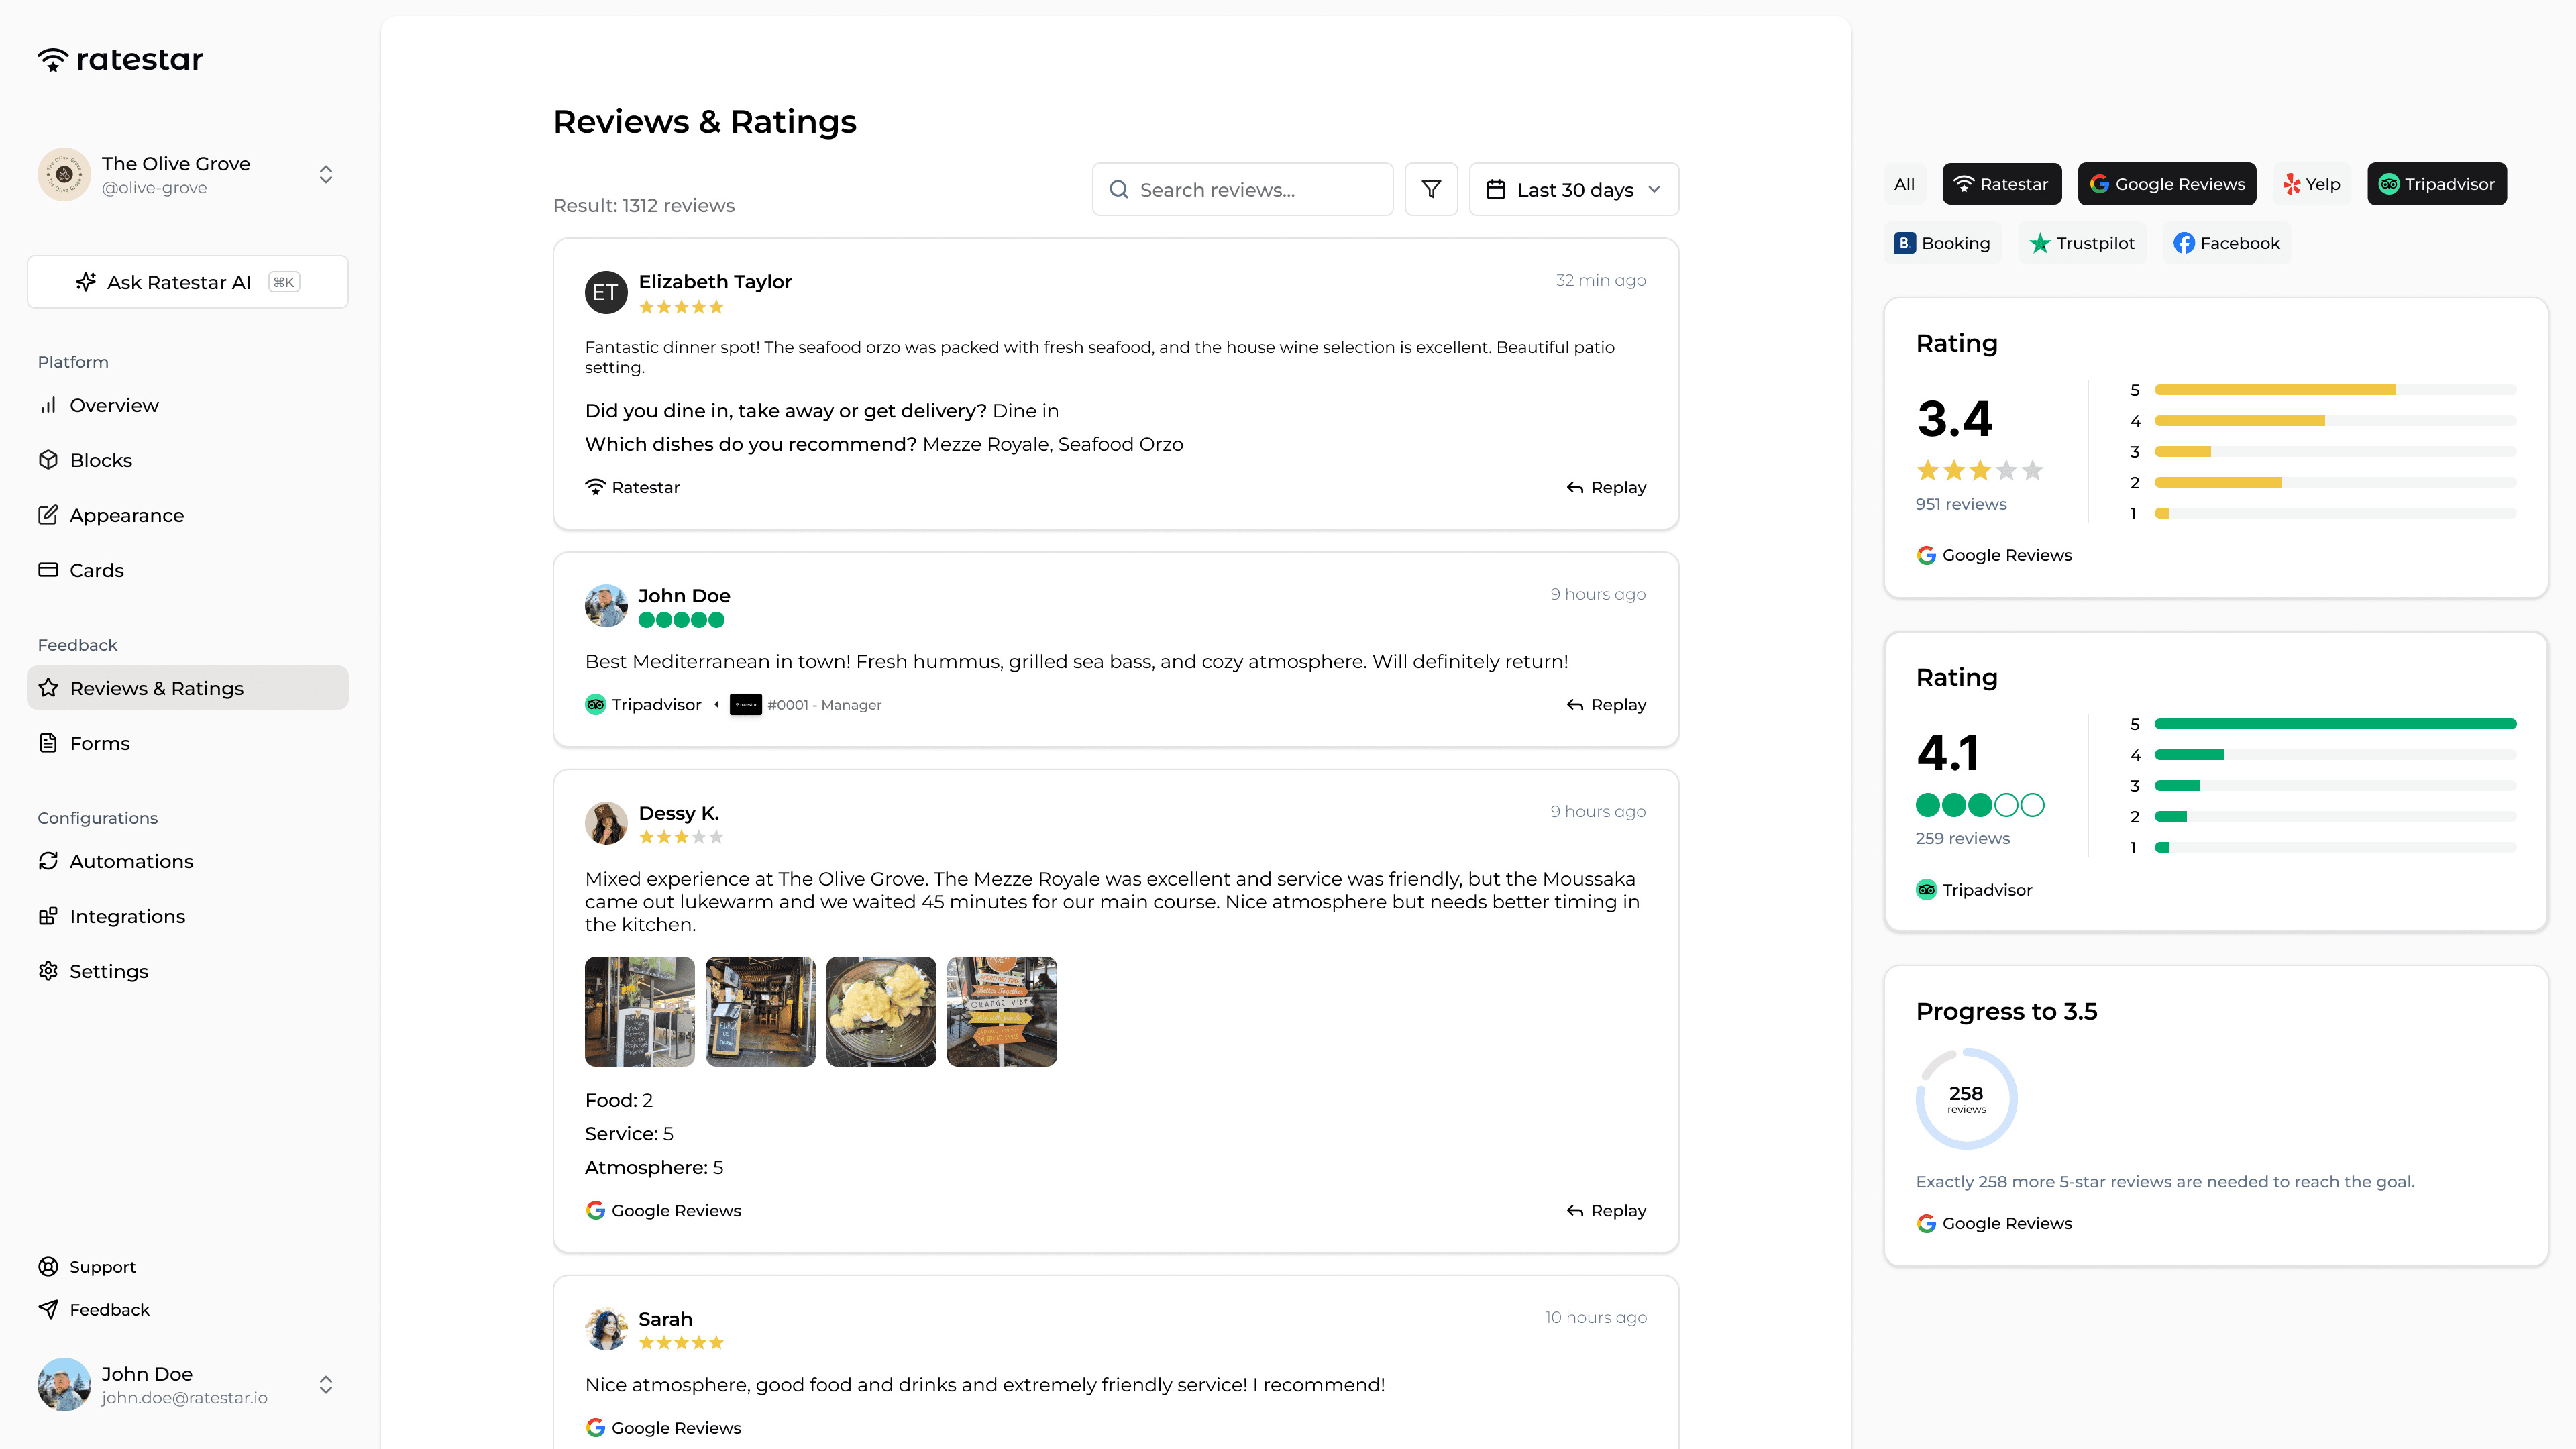Viewport: 2576px width, 1449px height.
Task: Expand John Doe account menu
Action: pos(325,1385)
